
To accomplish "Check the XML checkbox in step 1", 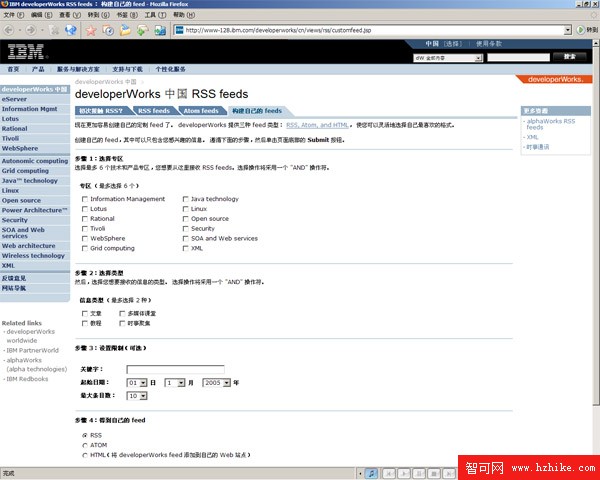I will 185,248.
